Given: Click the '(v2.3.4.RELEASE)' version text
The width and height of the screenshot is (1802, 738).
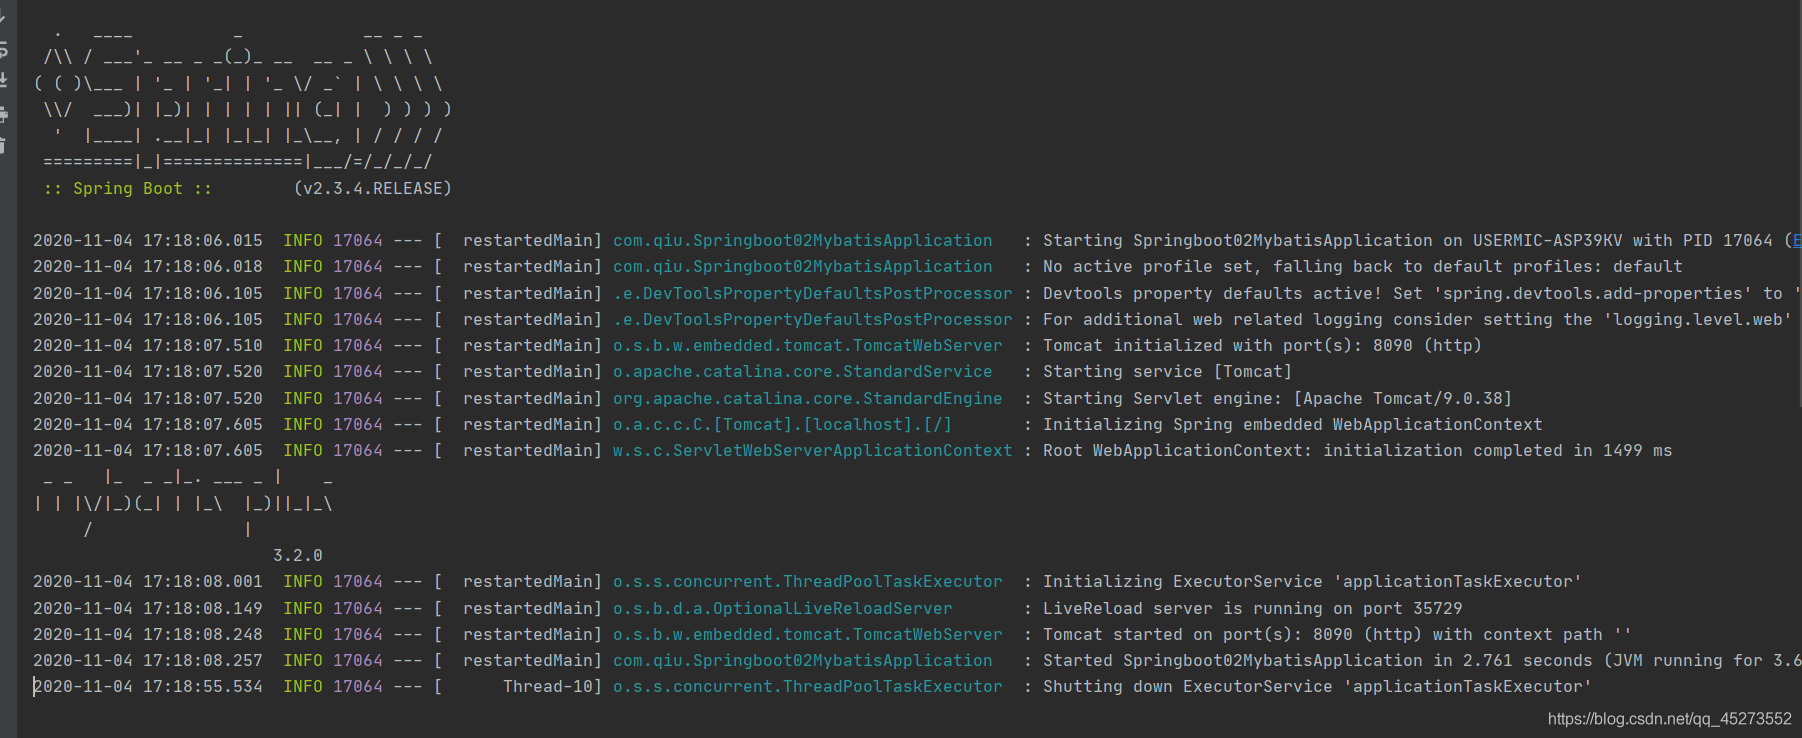Looking at the screenshot, I should pos(372,188).
